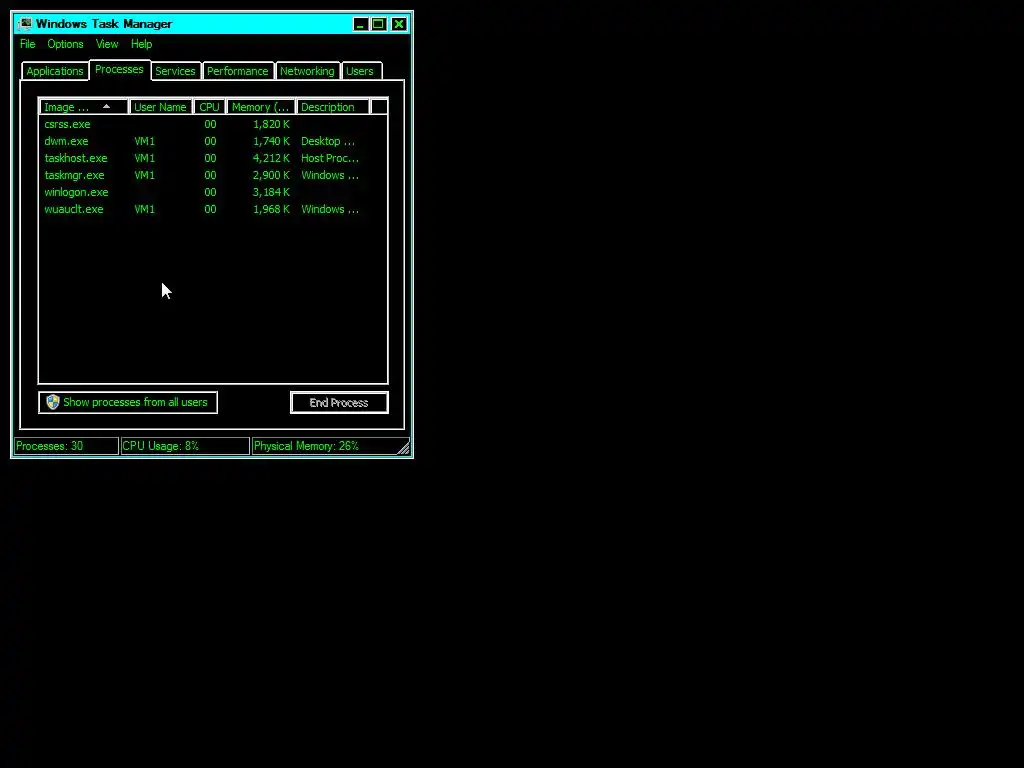Click the Windows Task Manager title text
The width and height of the screenshot is (1024, 768).
coord(104,24)
